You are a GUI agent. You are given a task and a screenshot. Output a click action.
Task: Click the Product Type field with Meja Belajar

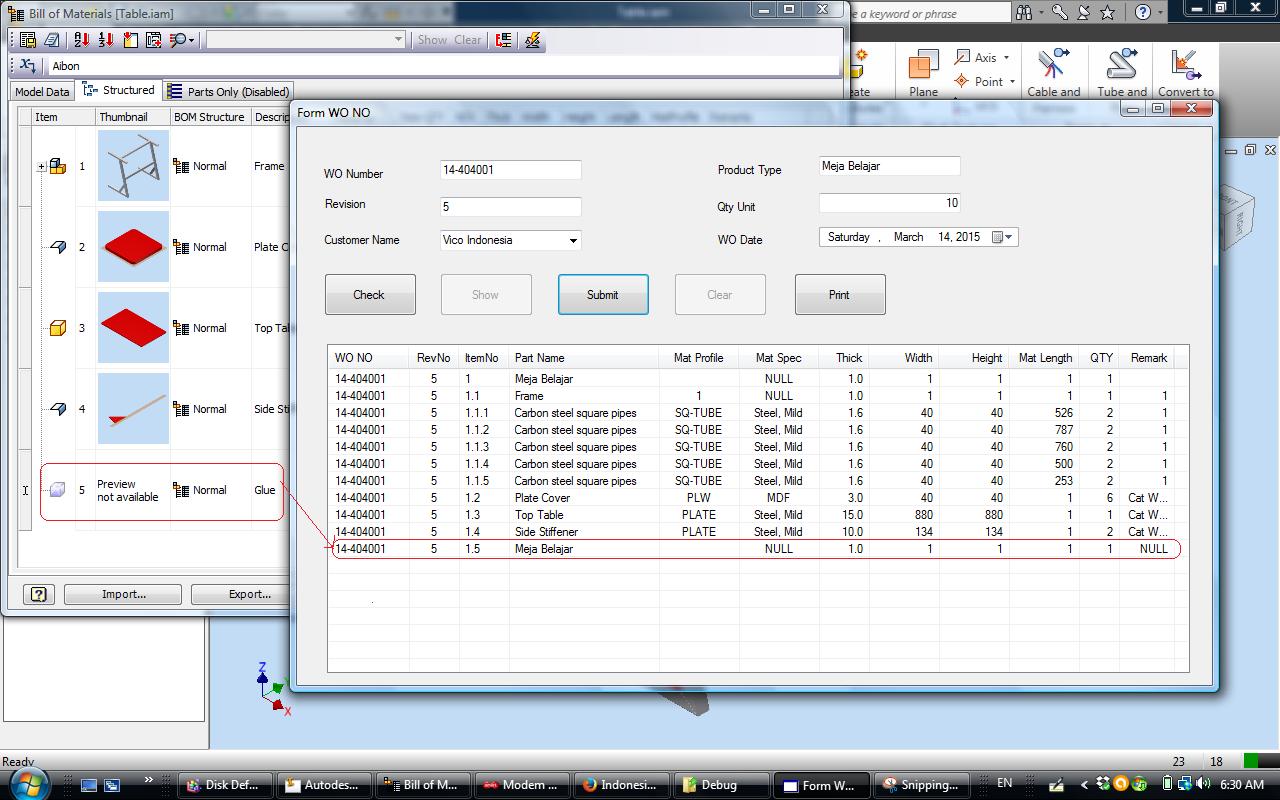(x=889, y=166)
